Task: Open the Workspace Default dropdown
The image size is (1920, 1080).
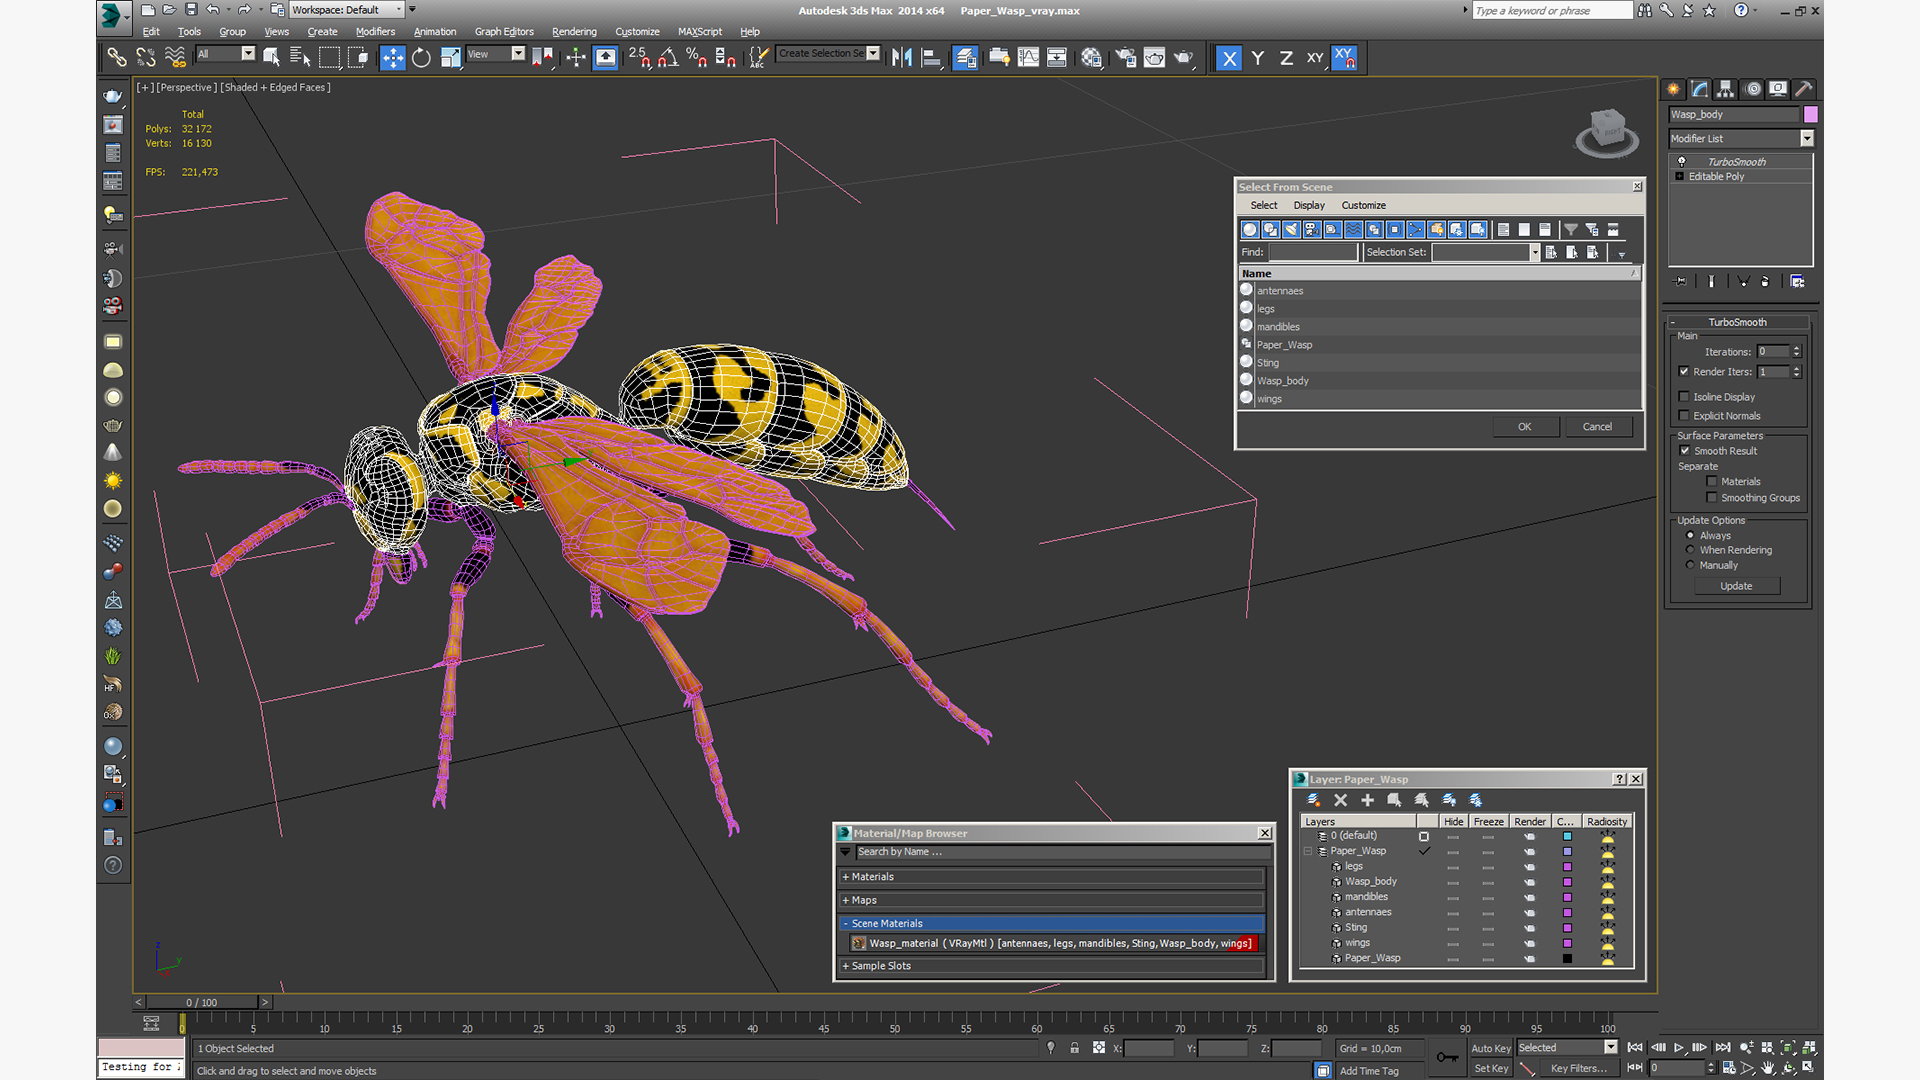Action: [347, 10]
